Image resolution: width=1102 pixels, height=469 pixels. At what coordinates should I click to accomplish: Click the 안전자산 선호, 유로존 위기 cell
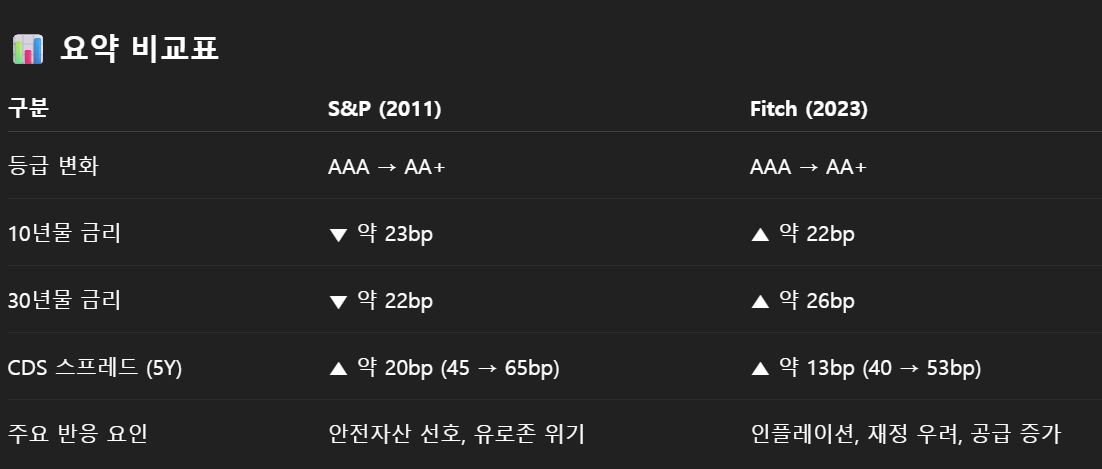click(456, 434)
